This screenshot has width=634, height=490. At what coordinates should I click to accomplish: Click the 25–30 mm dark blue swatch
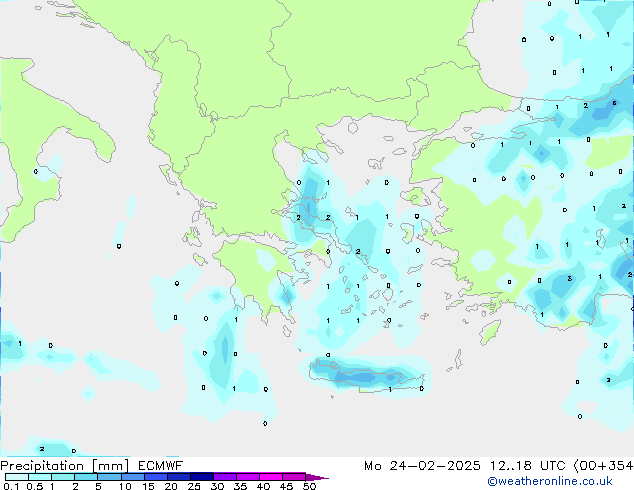click(201, 477)
